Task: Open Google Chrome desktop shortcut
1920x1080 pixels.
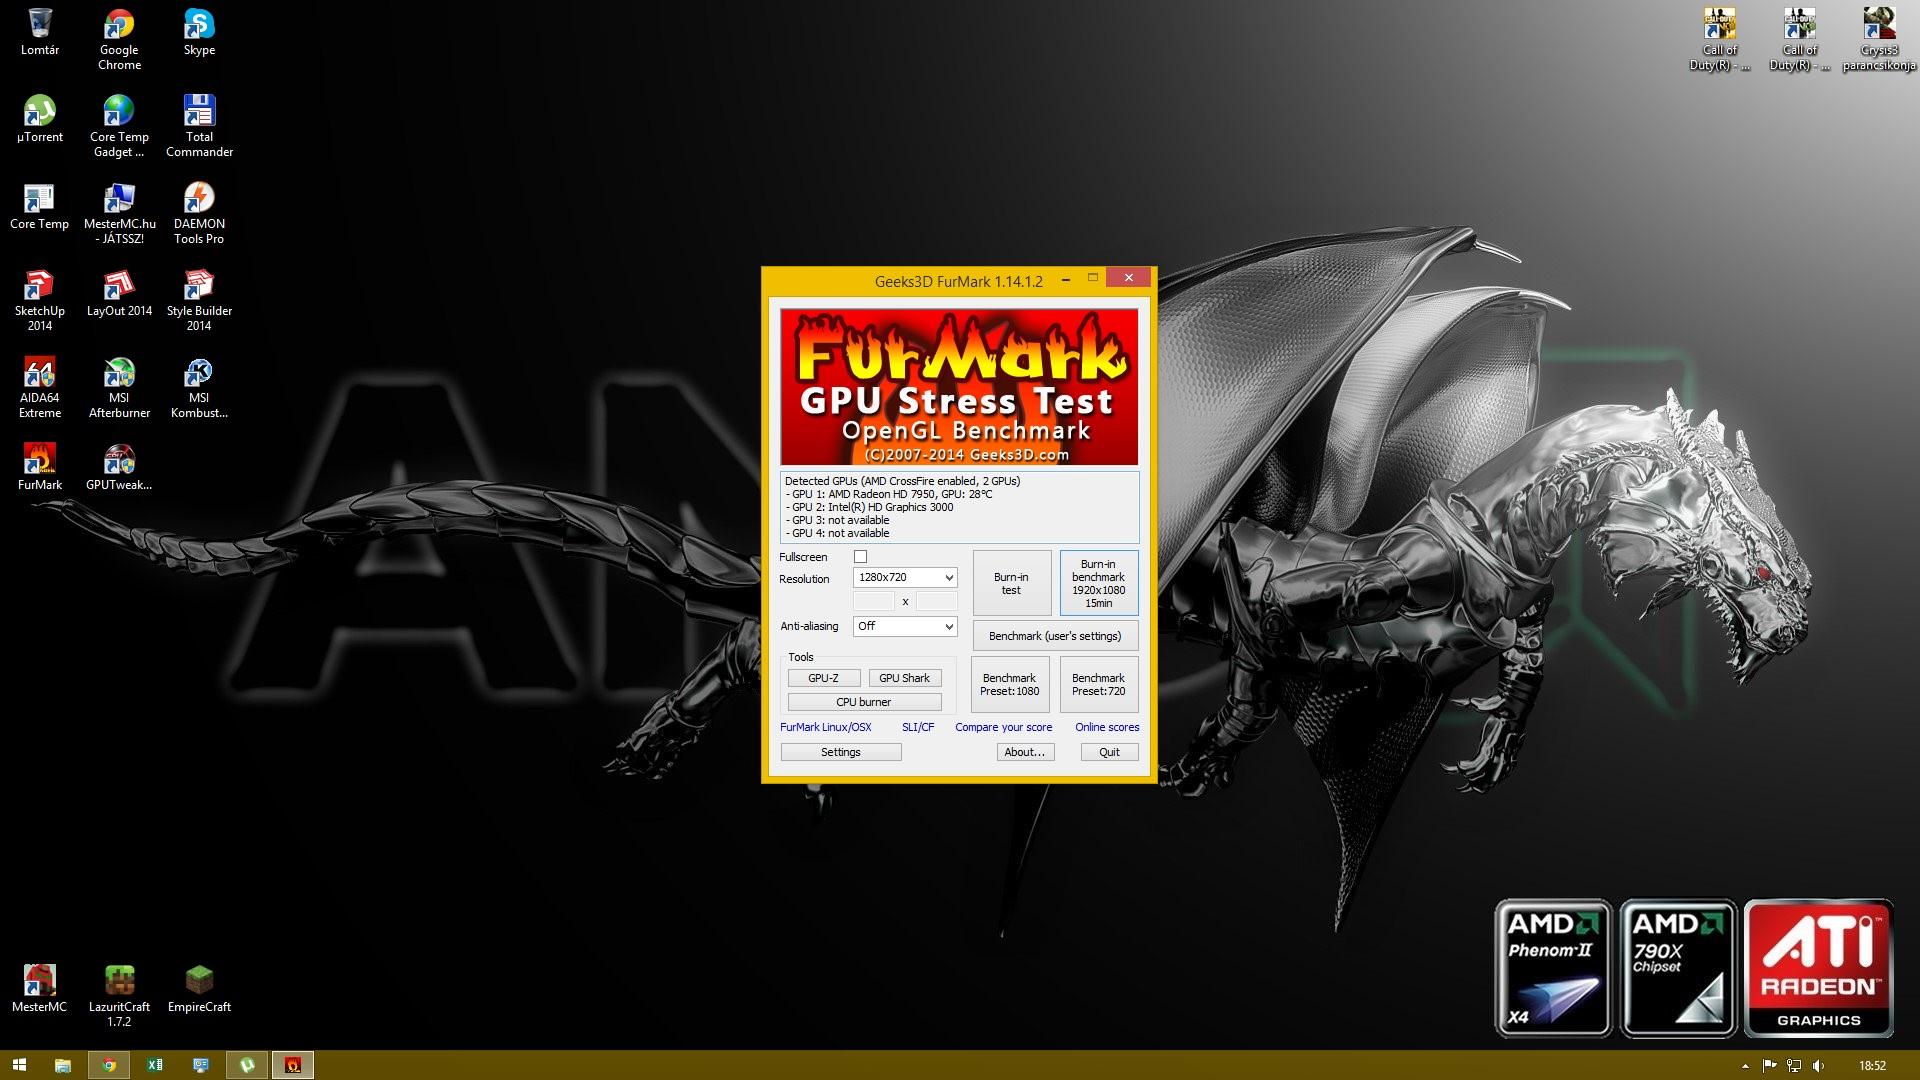Action: click(x=119, y=39)
